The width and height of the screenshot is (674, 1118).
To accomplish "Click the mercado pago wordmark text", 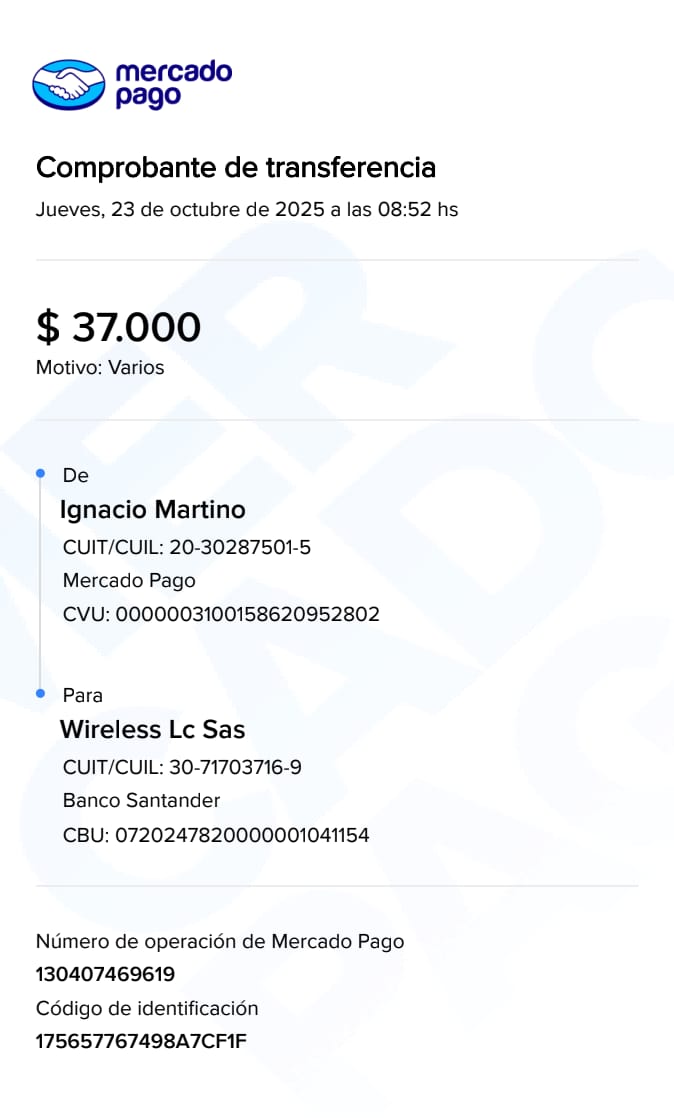I will [172, 84].
